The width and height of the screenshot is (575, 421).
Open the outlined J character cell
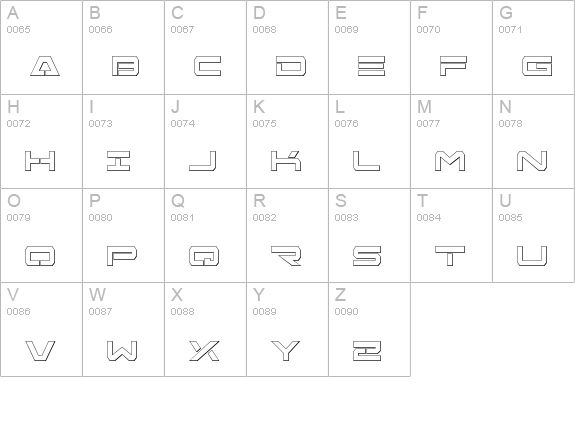point(205,142)
